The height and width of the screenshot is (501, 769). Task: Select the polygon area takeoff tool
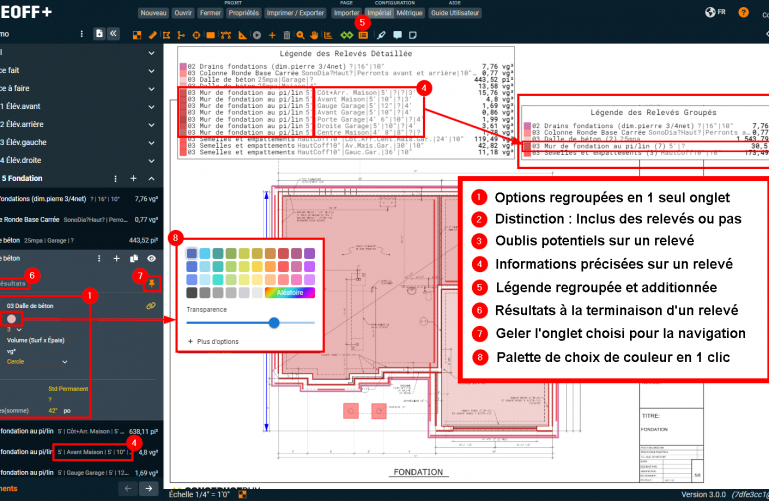[x=167, y=35]
